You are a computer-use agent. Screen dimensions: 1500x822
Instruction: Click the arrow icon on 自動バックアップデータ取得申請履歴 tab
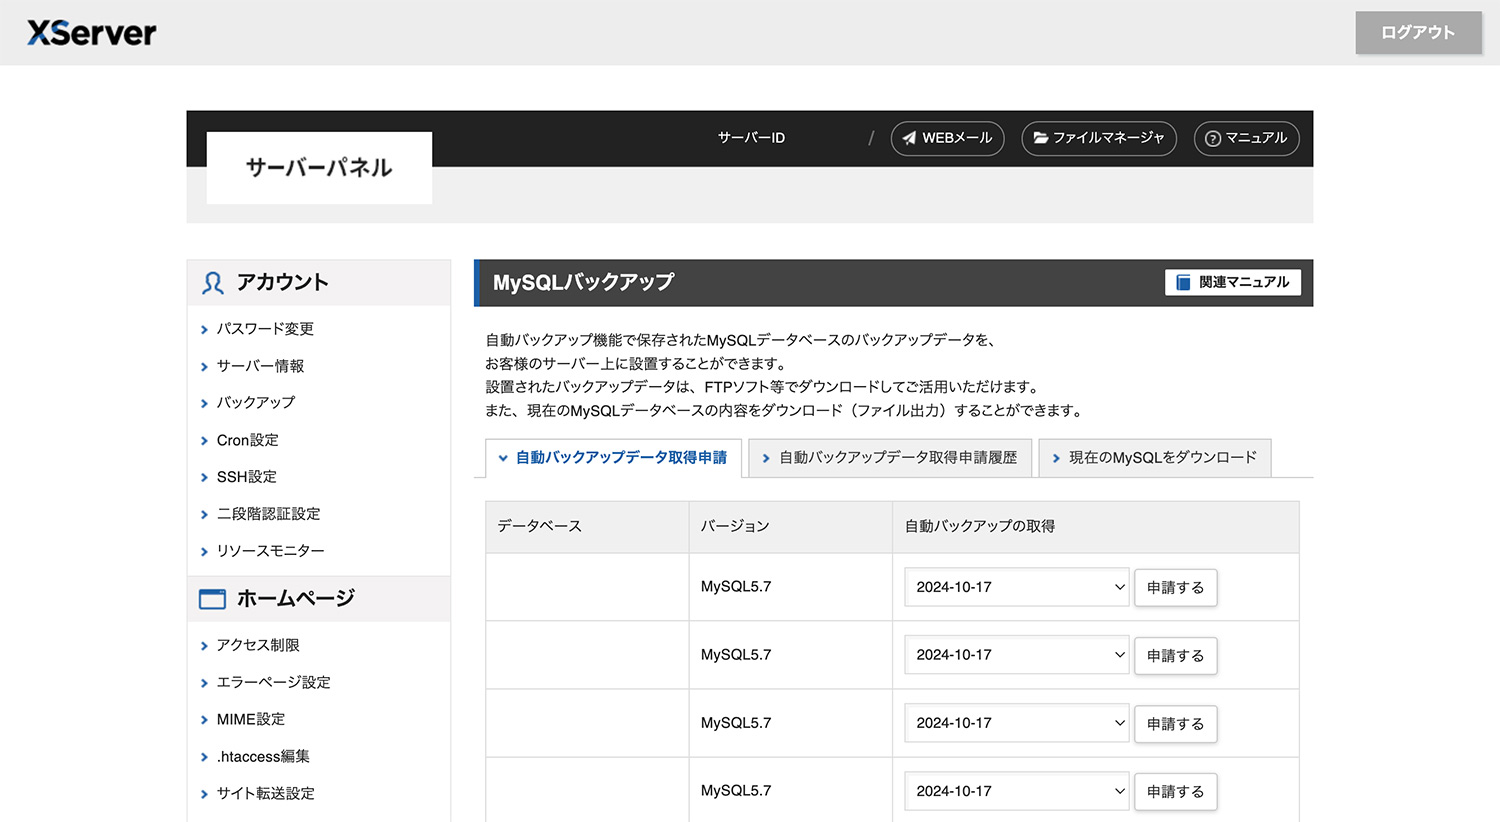pos(766,458)
